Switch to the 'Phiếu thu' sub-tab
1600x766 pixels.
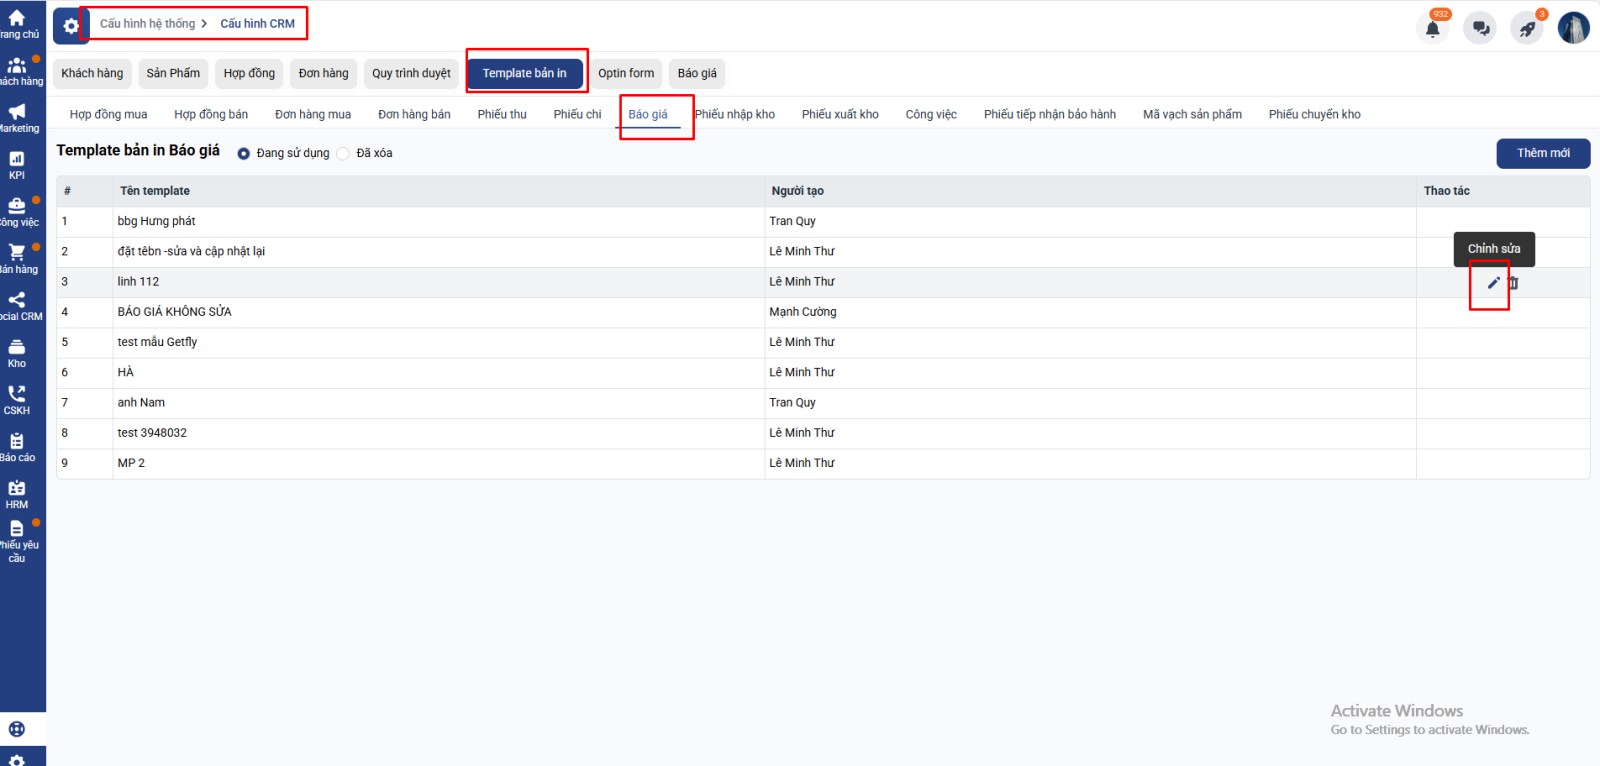tap(502, 115)
